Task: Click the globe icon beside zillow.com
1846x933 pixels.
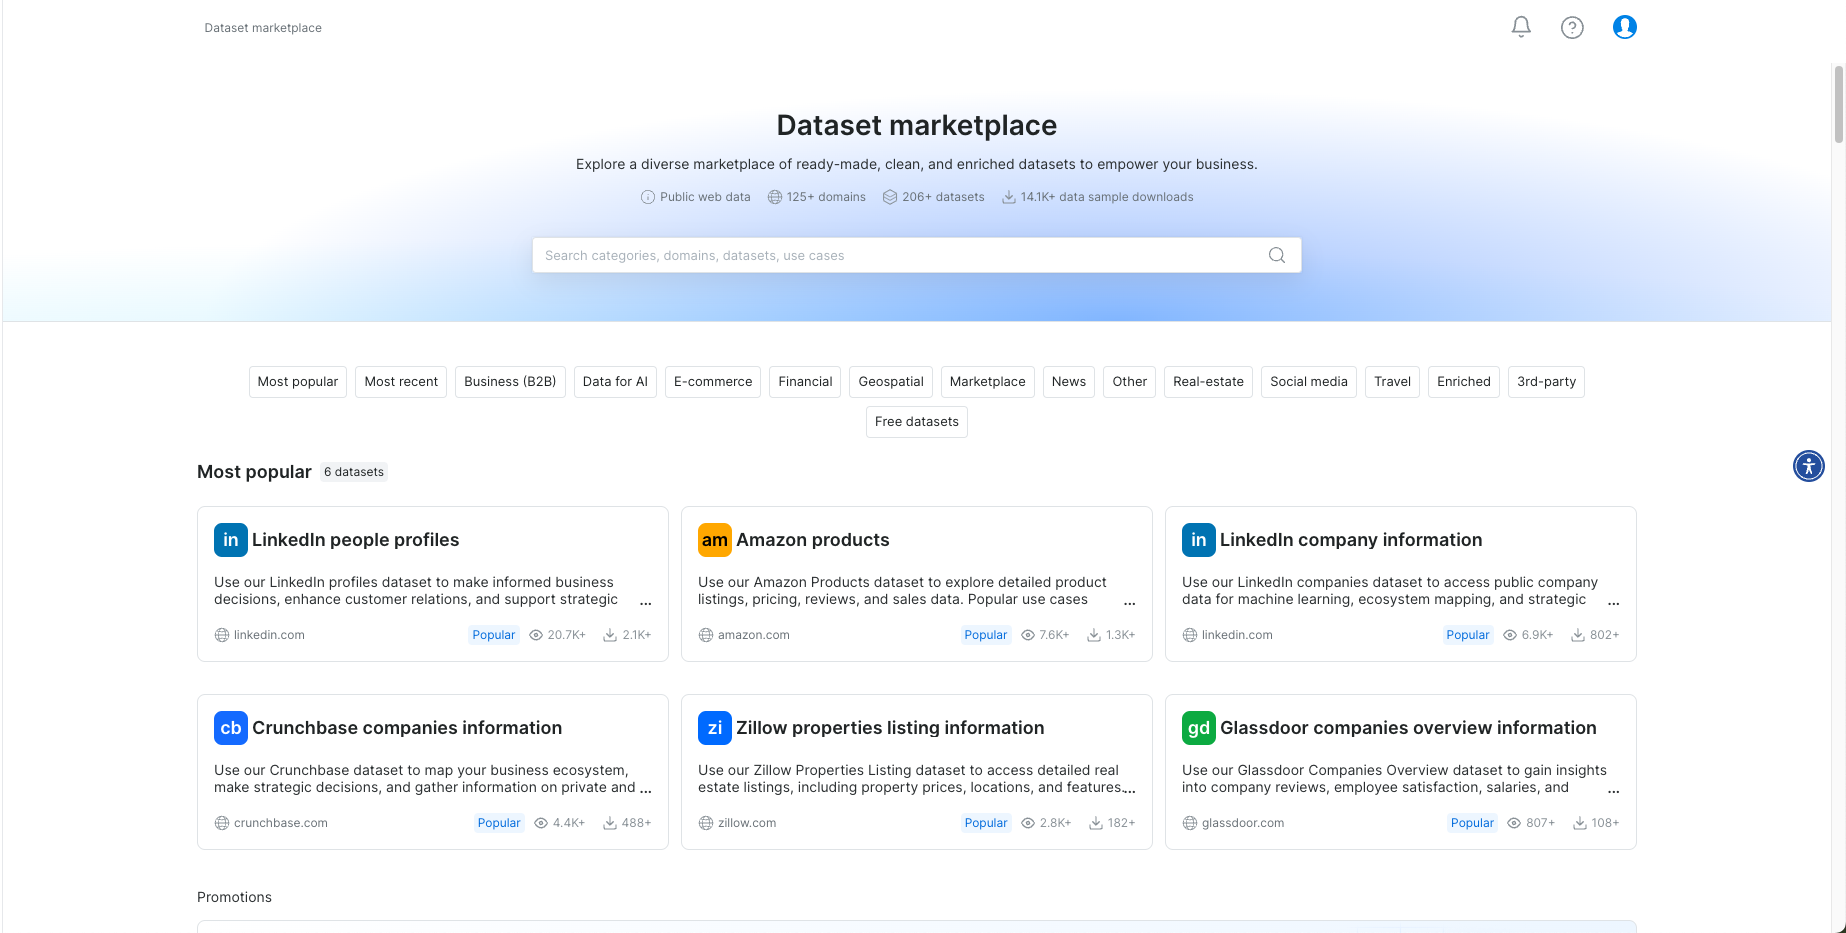Action: click(x=706, y=823)
